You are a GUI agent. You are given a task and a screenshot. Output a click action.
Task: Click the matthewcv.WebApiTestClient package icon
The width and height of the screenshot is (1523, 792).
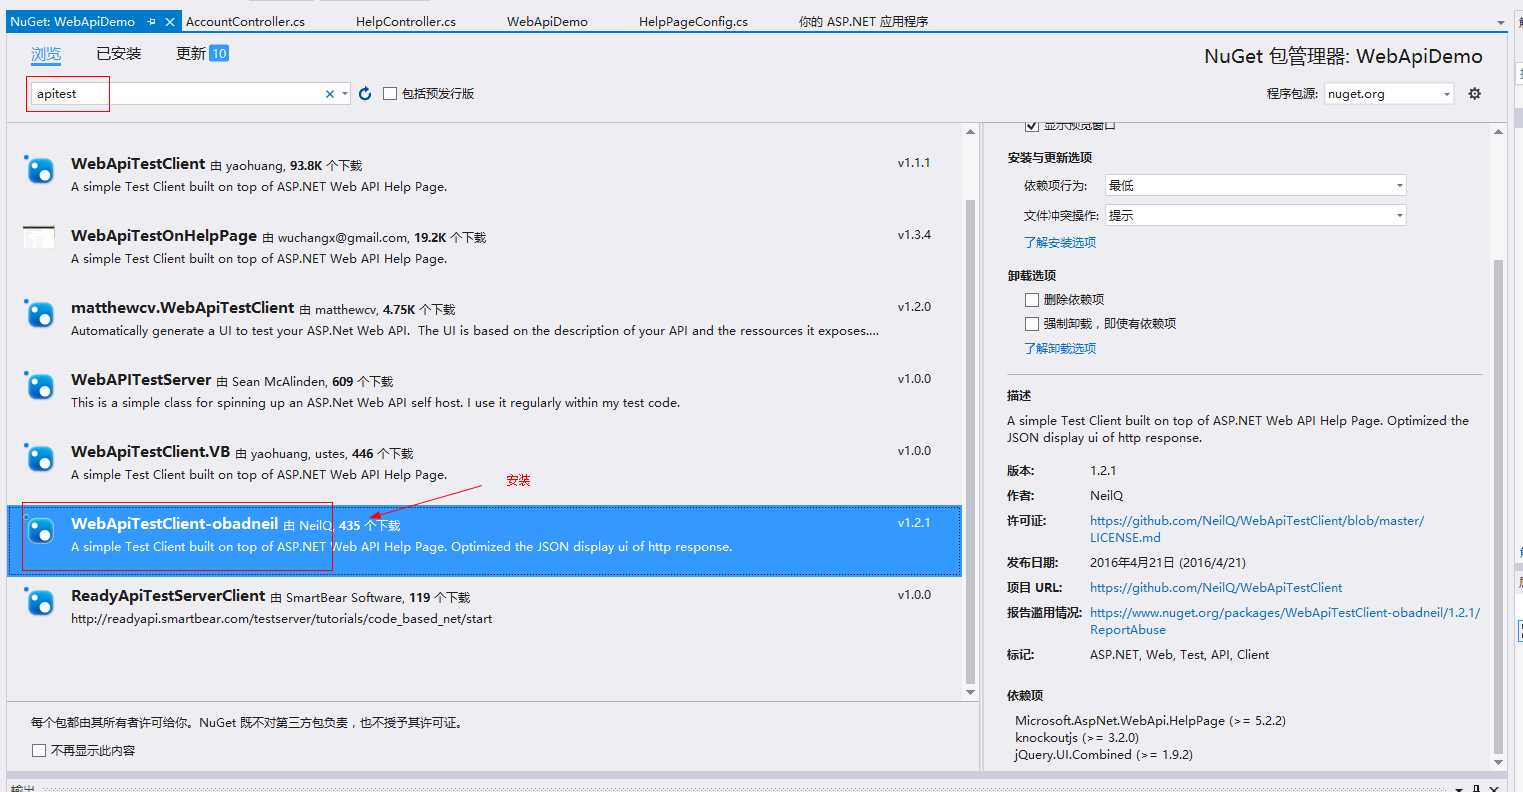point(39,315)
